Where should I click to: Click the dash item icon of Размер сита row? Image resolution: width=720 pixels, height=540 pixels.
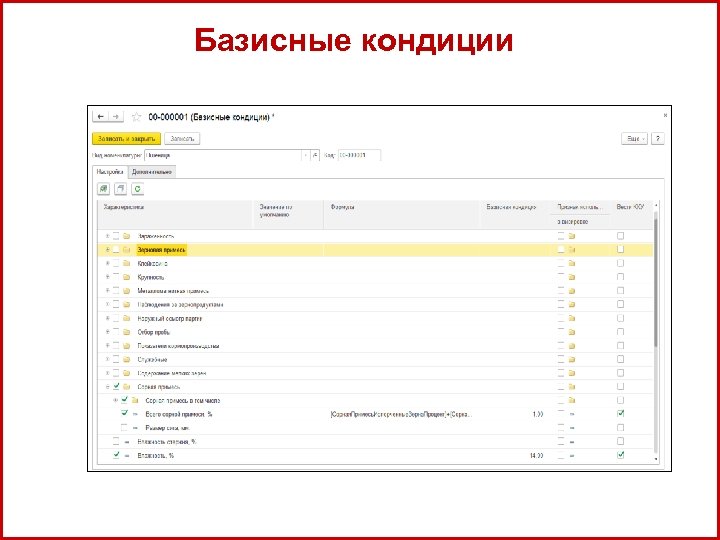[135, 428]
